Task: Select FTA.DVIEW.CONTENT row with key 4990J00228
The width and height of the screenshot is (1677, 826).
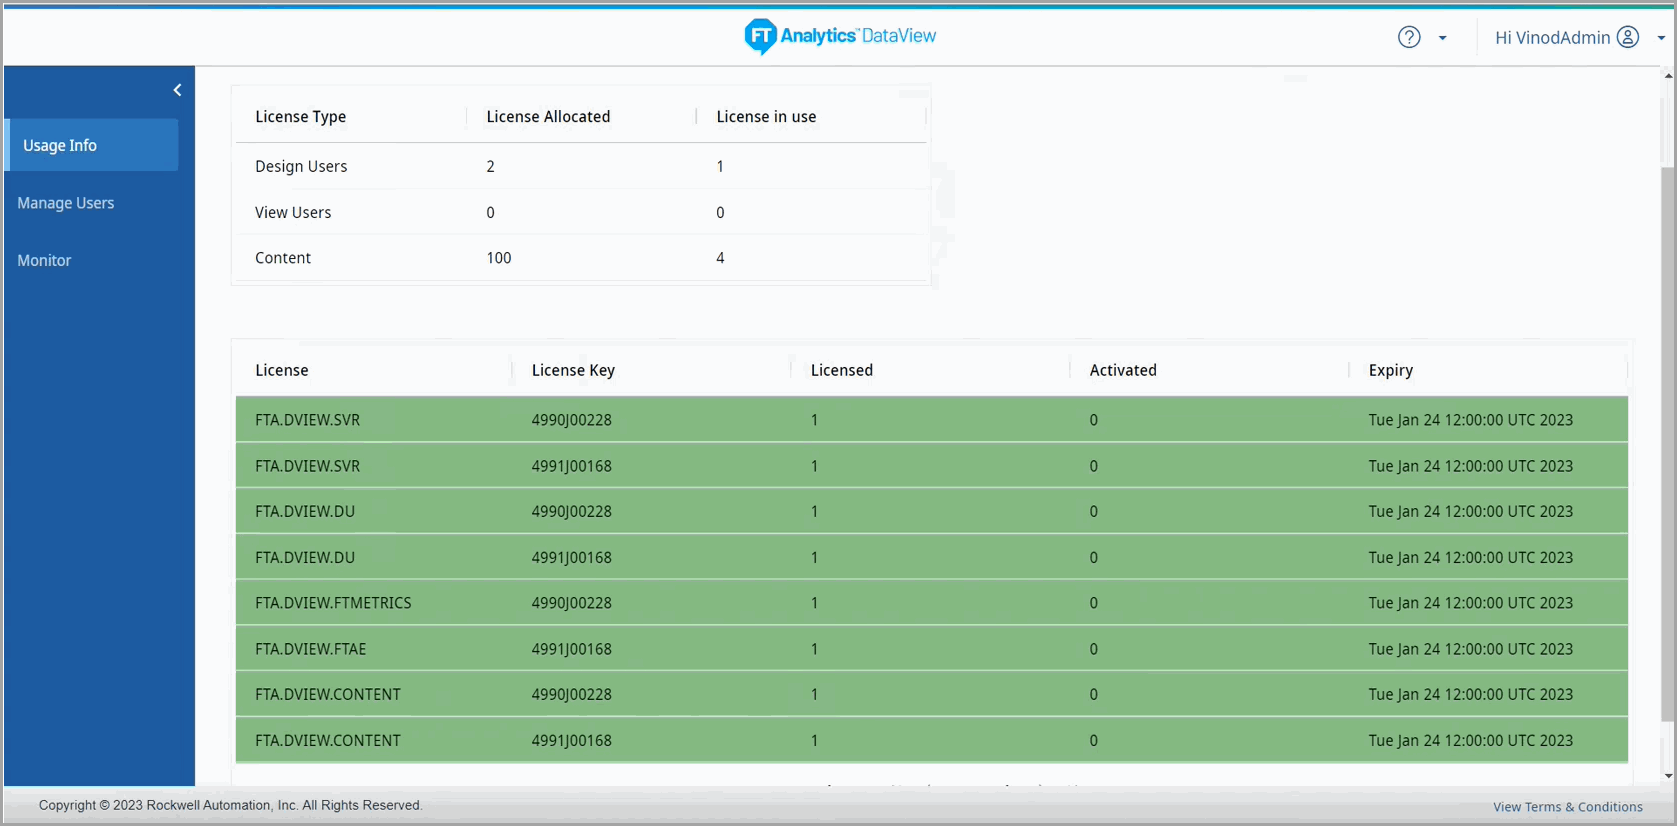Action: (932, 694)
